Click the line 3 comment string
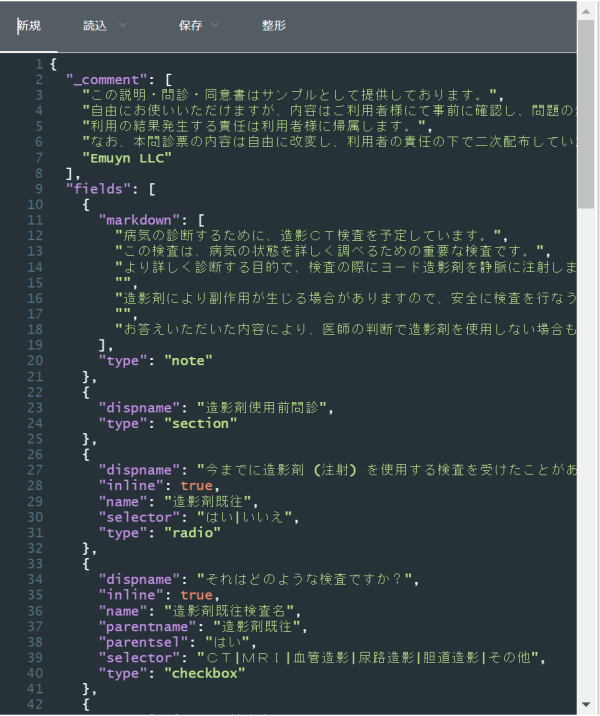600x716 pixels. pyautogui.click(x=289, y=95)
